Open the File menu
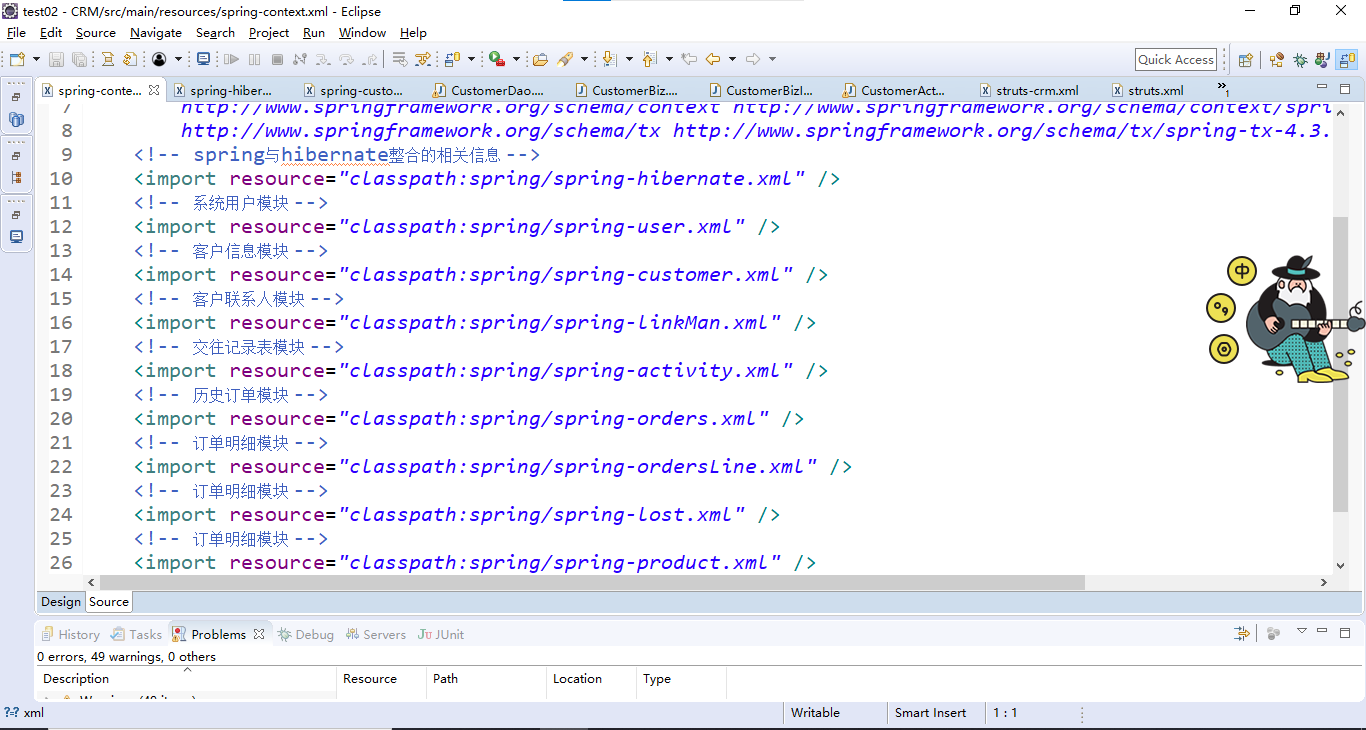This screenshot has width=1366, height=730. pyautogui.click(x=16, y=33)
